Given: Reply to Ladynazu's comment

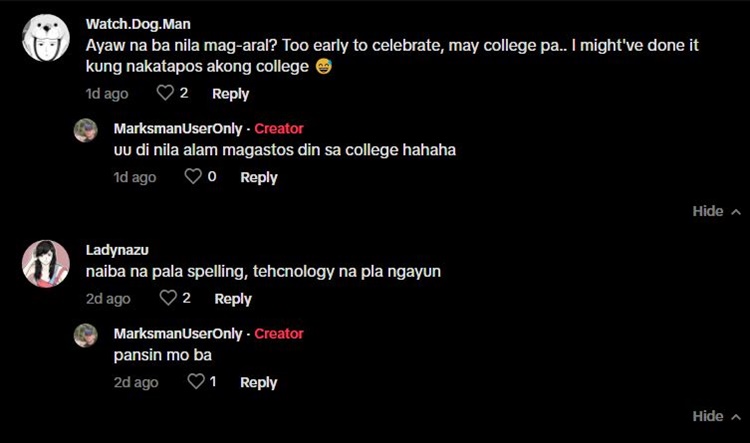Looking at the screenshot, I should pos(233,298).
